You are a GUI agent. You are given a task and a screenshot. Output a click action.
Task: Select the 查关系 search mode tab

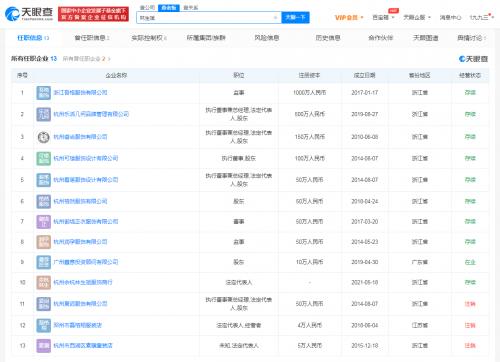(x=191, y=7)
